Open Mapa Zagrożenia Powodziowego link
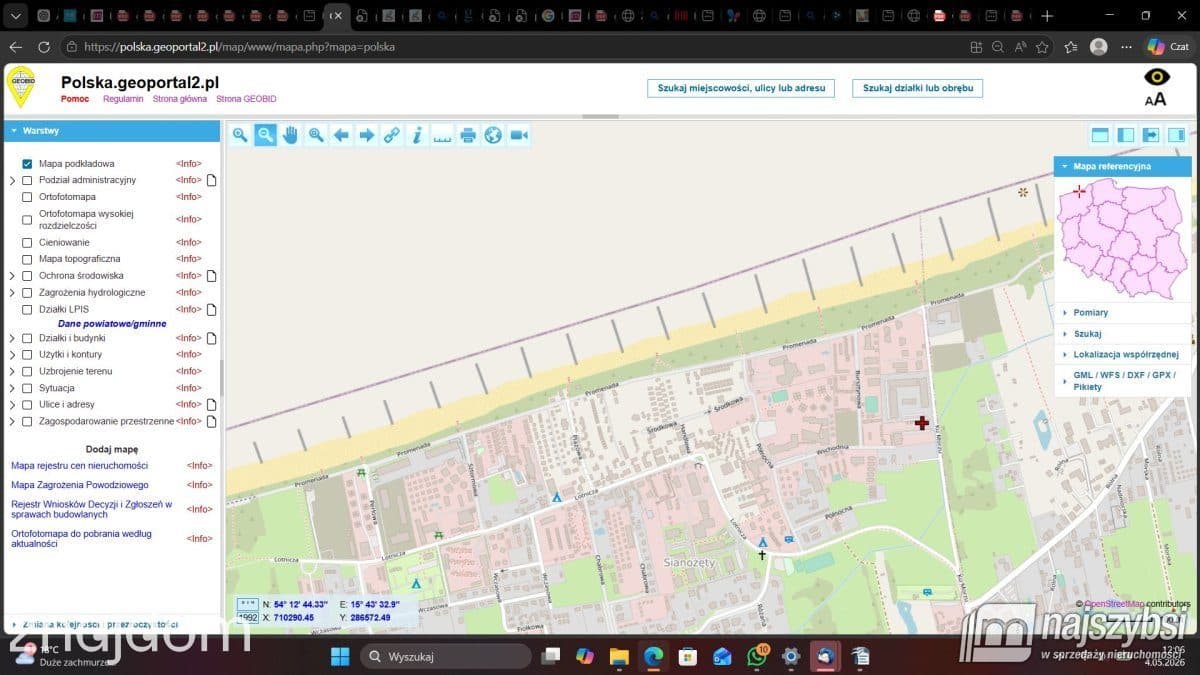1200x675 pixels. (80, 485)
